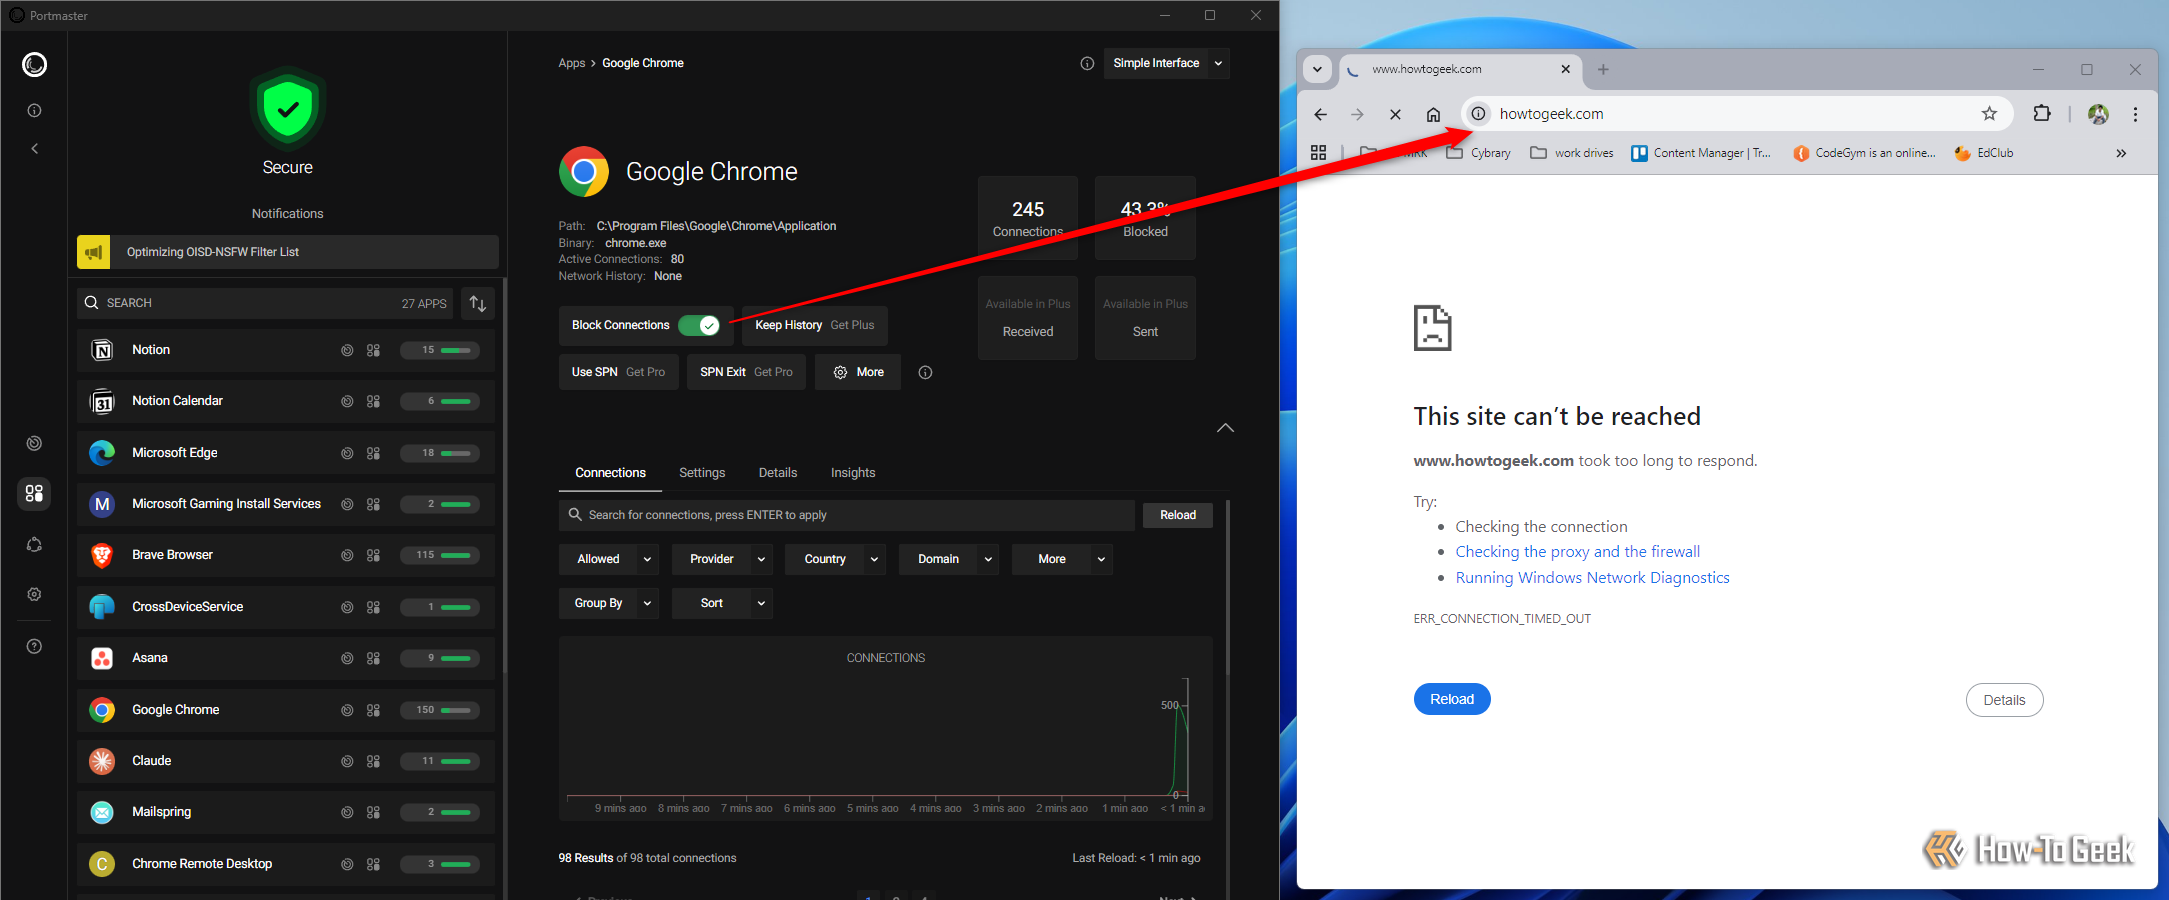The width and height of the screenshot is (2169, 900).
Task: Open the Group By dropdown
Action: point(609,603)
